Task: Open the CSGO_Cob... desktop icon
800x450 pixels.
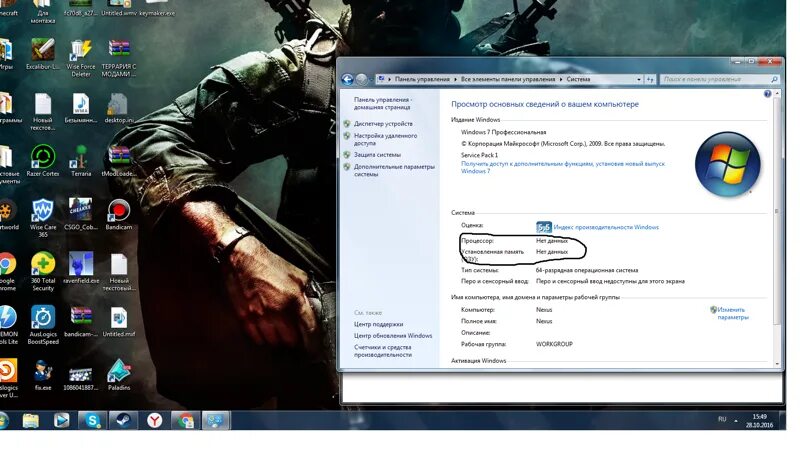Action: point(81,214)
